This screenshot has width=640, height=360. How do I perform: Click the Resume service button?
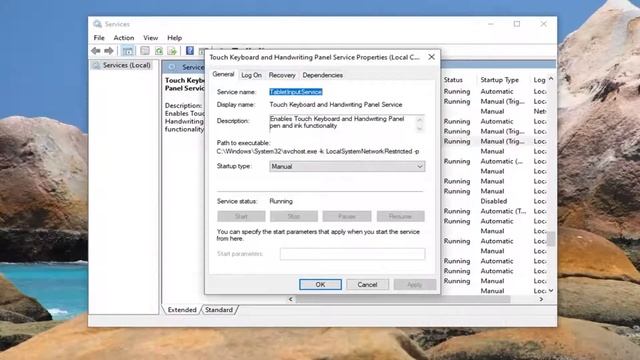[400, 216]
